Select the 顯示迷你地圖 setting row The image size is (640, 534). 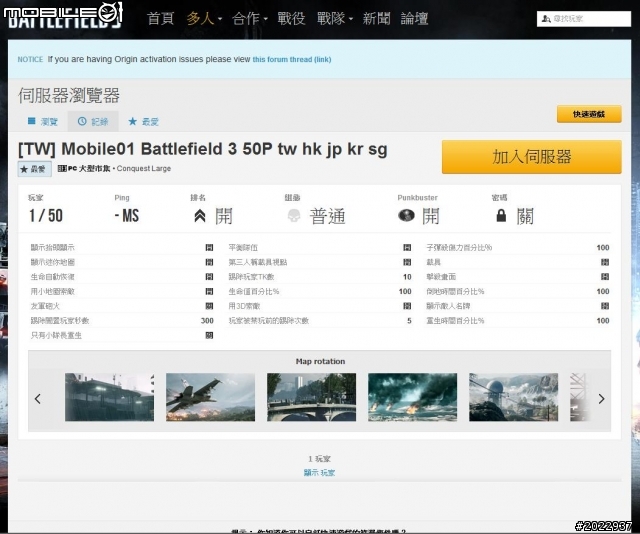tap(122, 262)
